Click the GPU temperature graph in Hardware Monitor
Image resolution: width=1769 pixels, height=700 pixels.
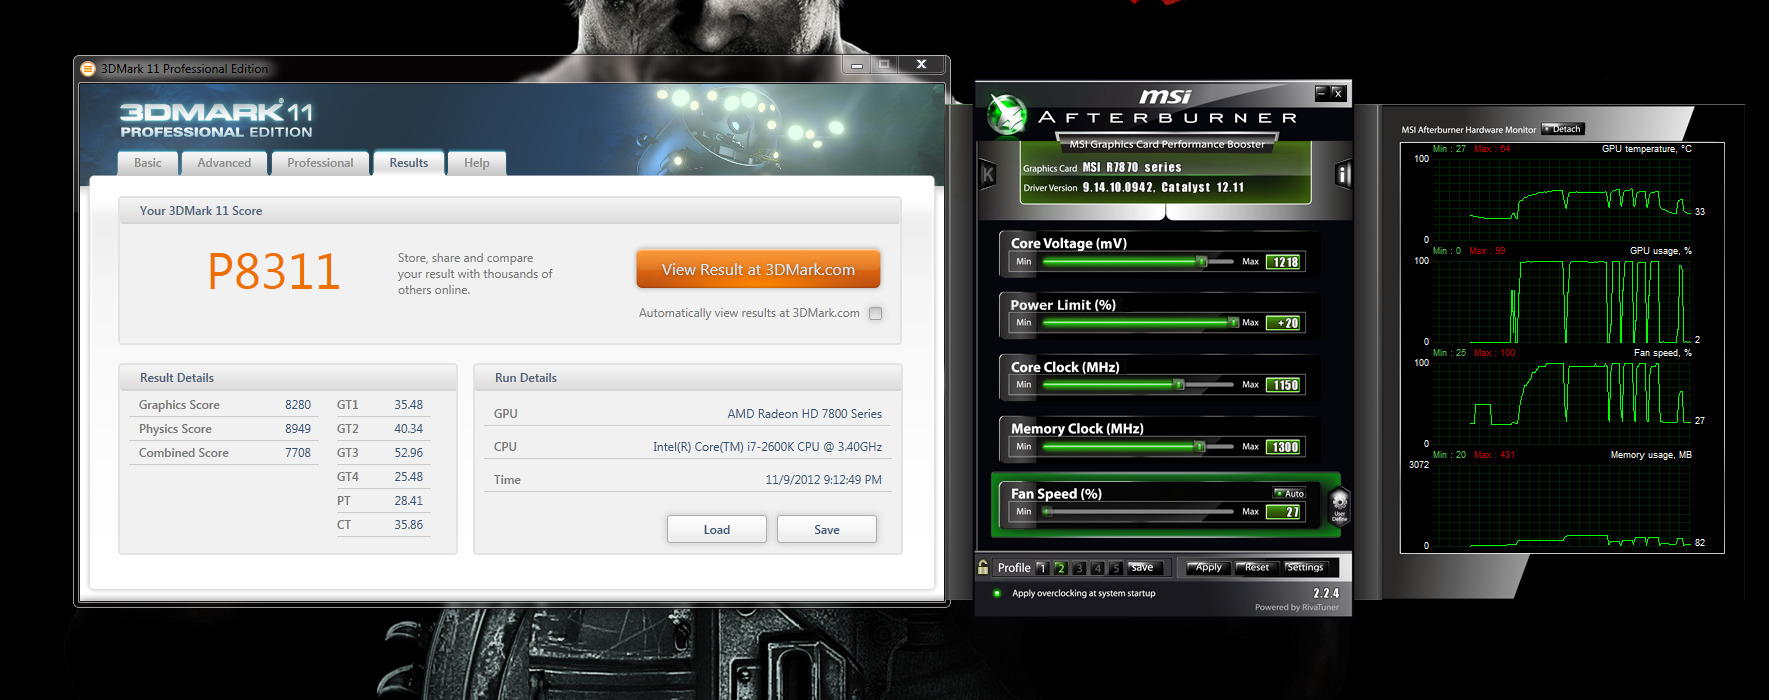[x=1560, y=198]
